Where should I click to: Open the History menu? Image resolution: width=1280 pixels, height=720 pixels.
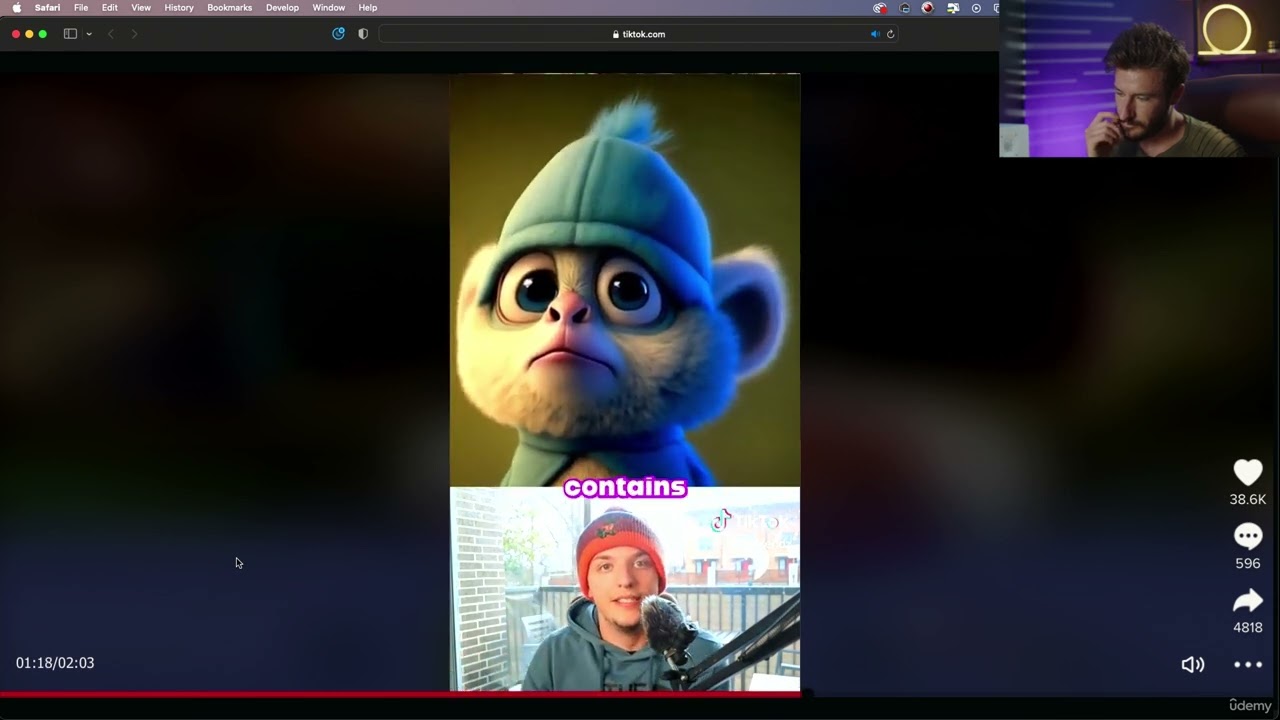(179, 8)
